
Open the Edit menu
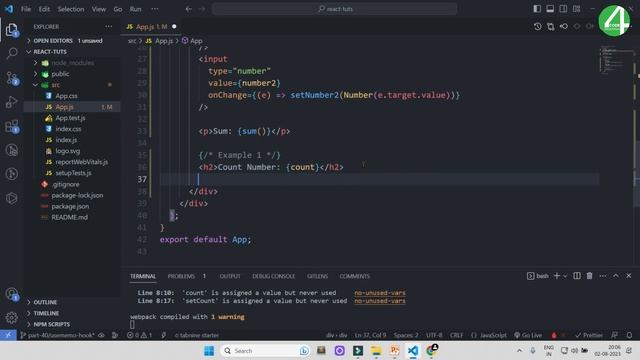[44, 9]
